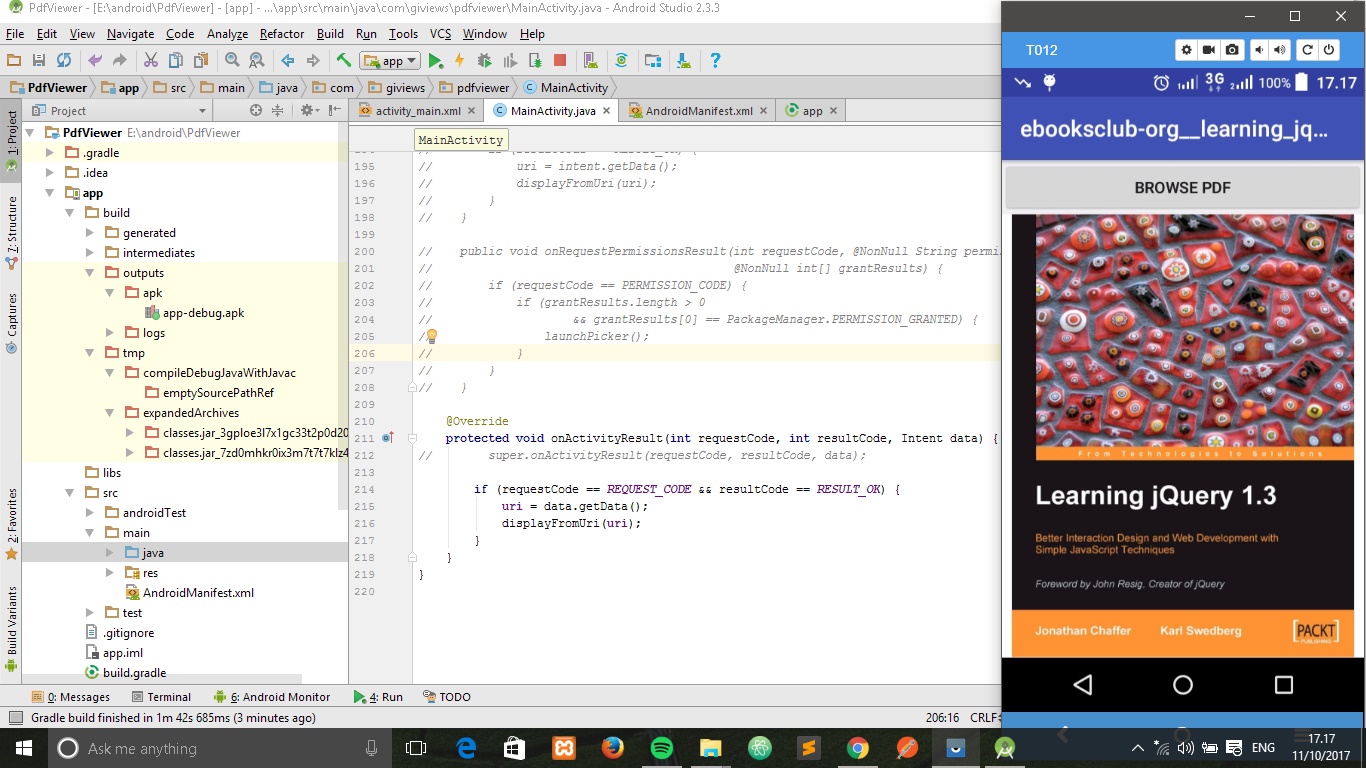
Task: Switch to the activity_main.xml tab
Action: pos(418,111)
